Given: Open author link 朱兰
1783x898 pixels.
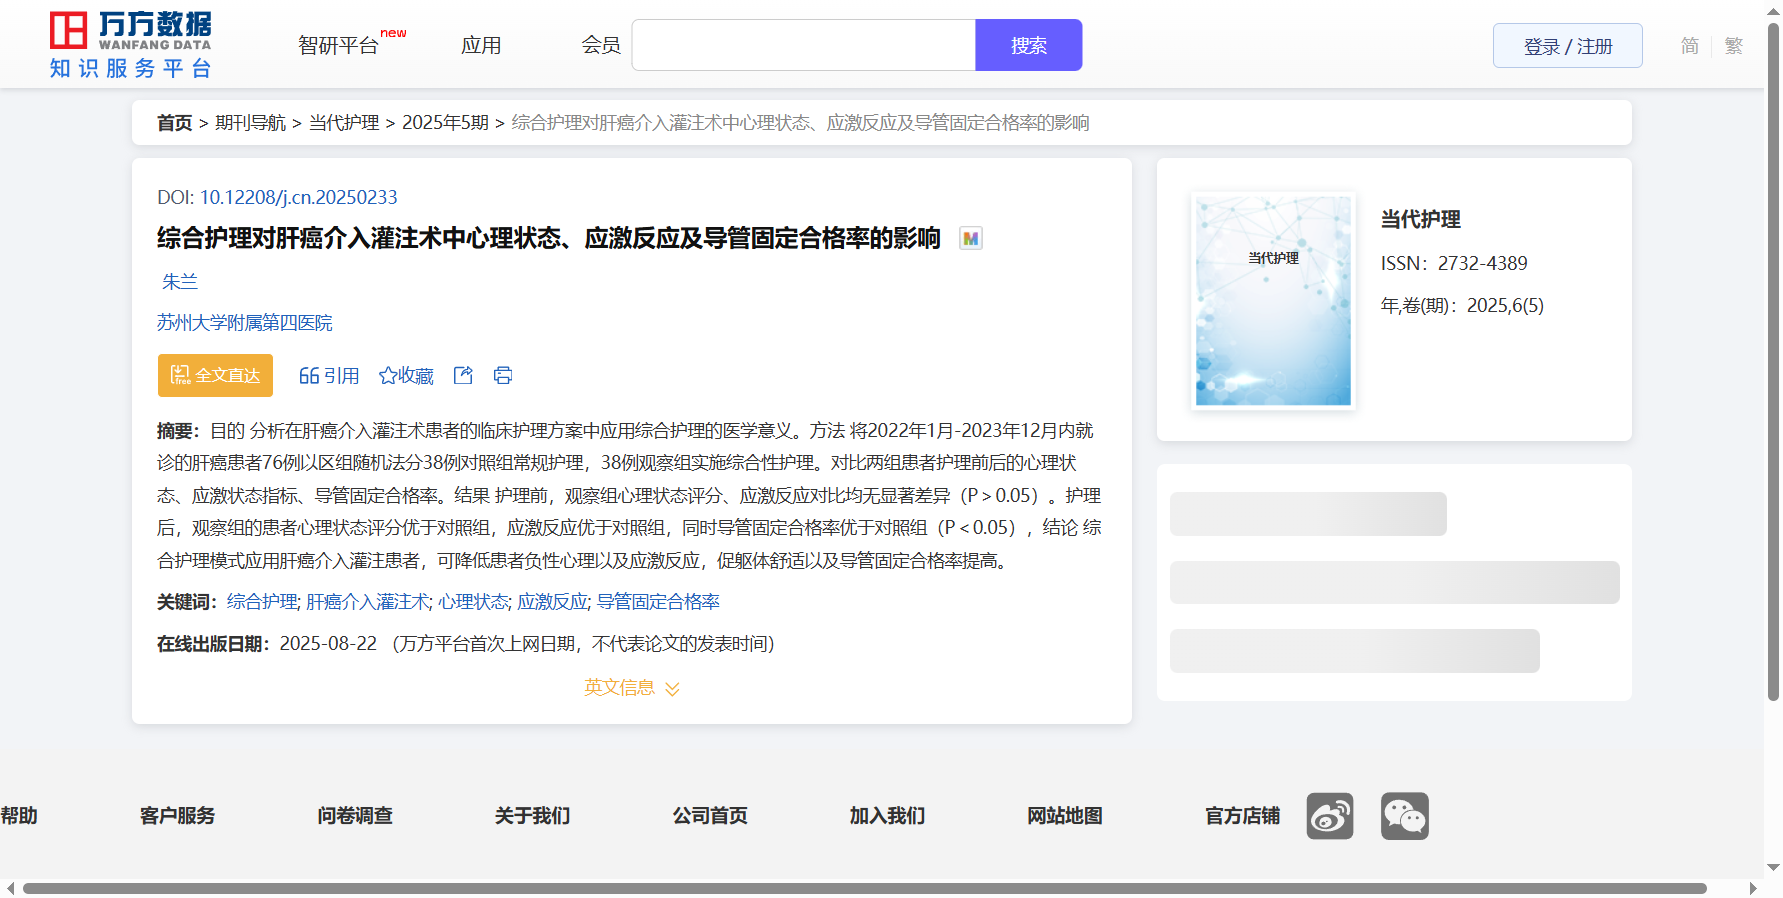Looking at the screenshot, I should [x=180, y=281].
